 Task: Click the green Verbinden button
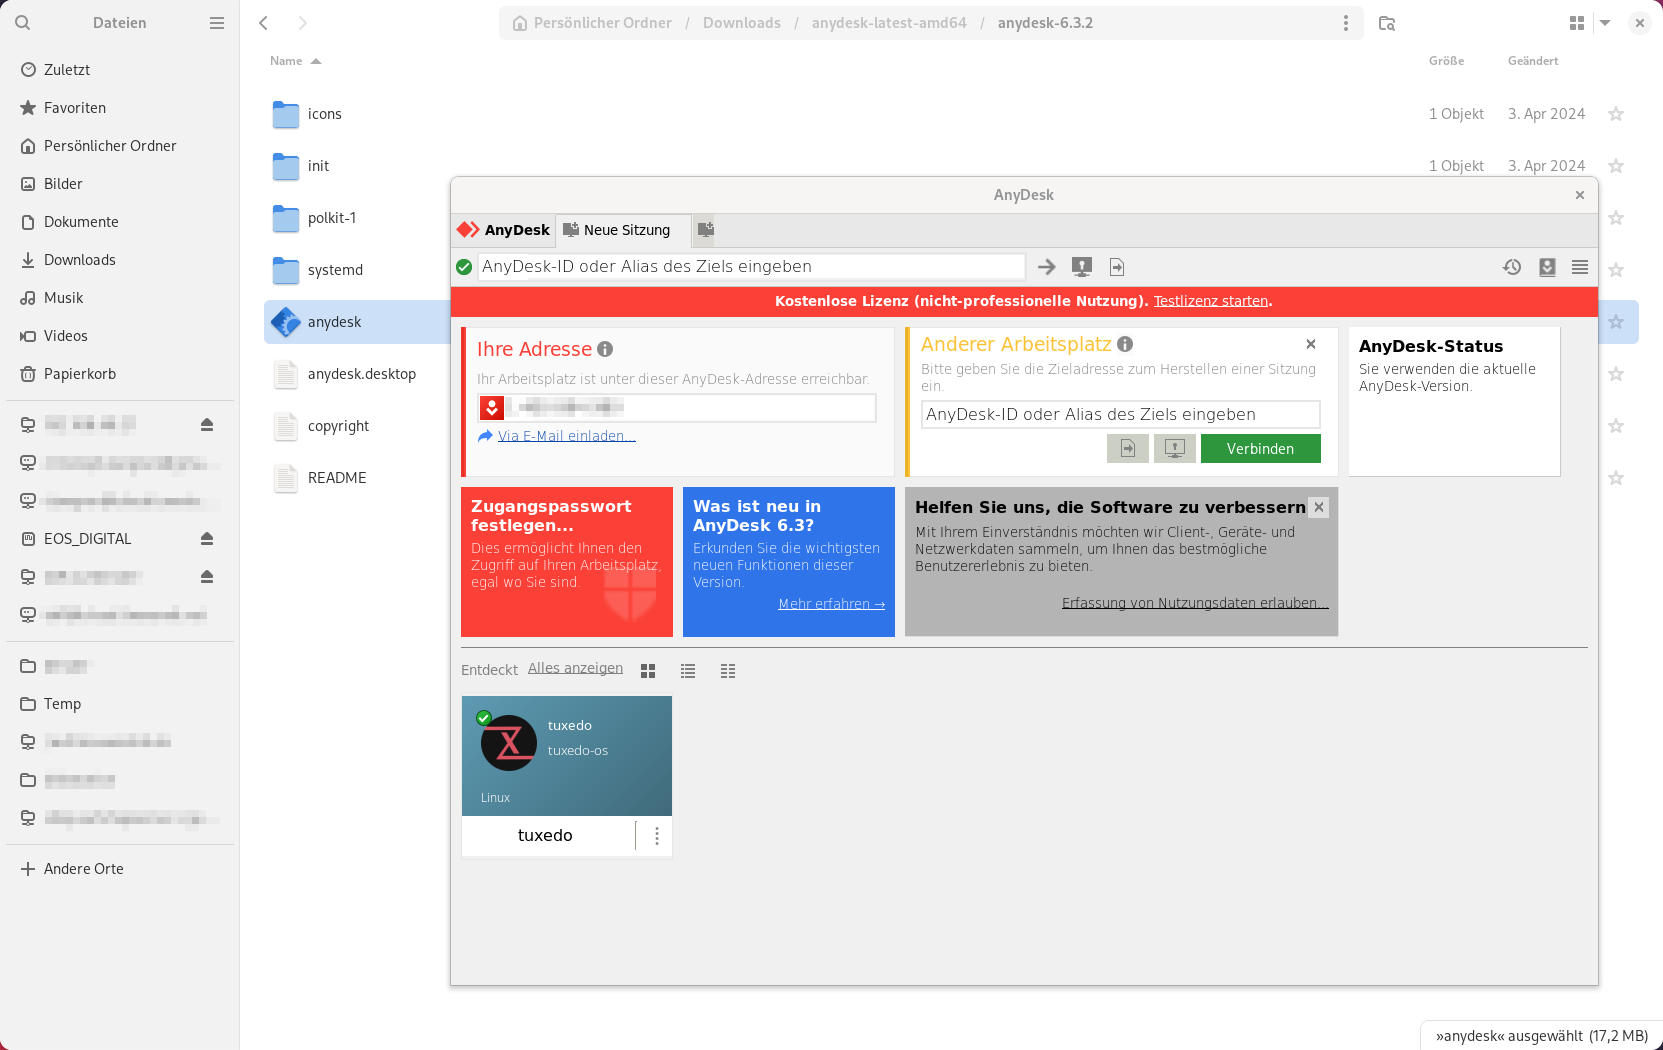click(1260, 449)
